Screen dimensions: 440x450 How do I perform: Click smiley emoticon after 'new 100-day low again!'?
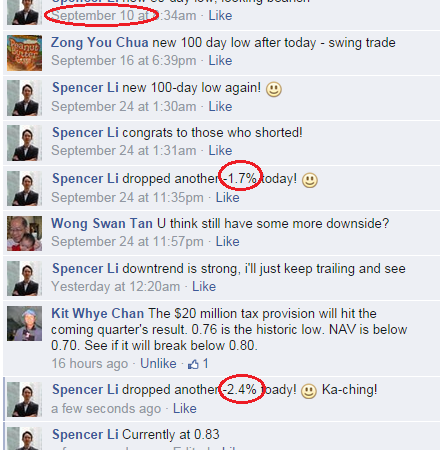pos(274,89)
